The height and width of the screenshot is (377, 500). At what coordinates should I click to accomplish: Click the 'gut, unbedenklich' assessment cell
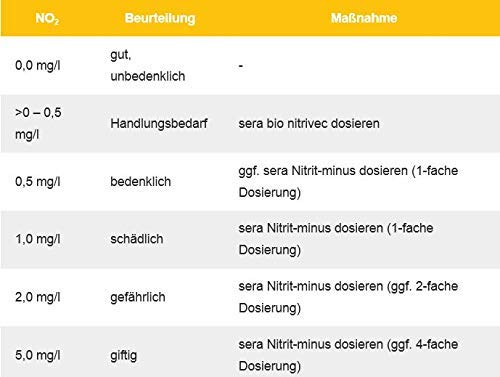click(x=148, y=65)
